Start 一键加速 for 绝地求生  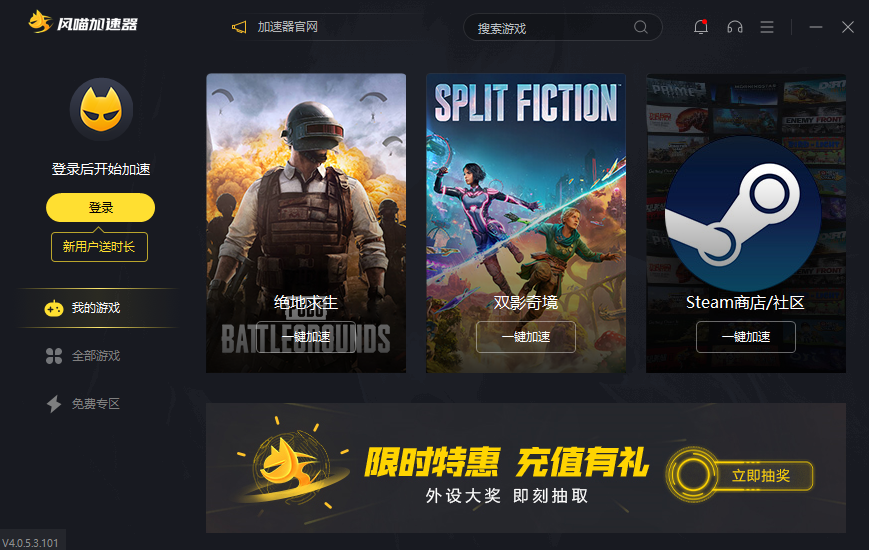point(306,337)
